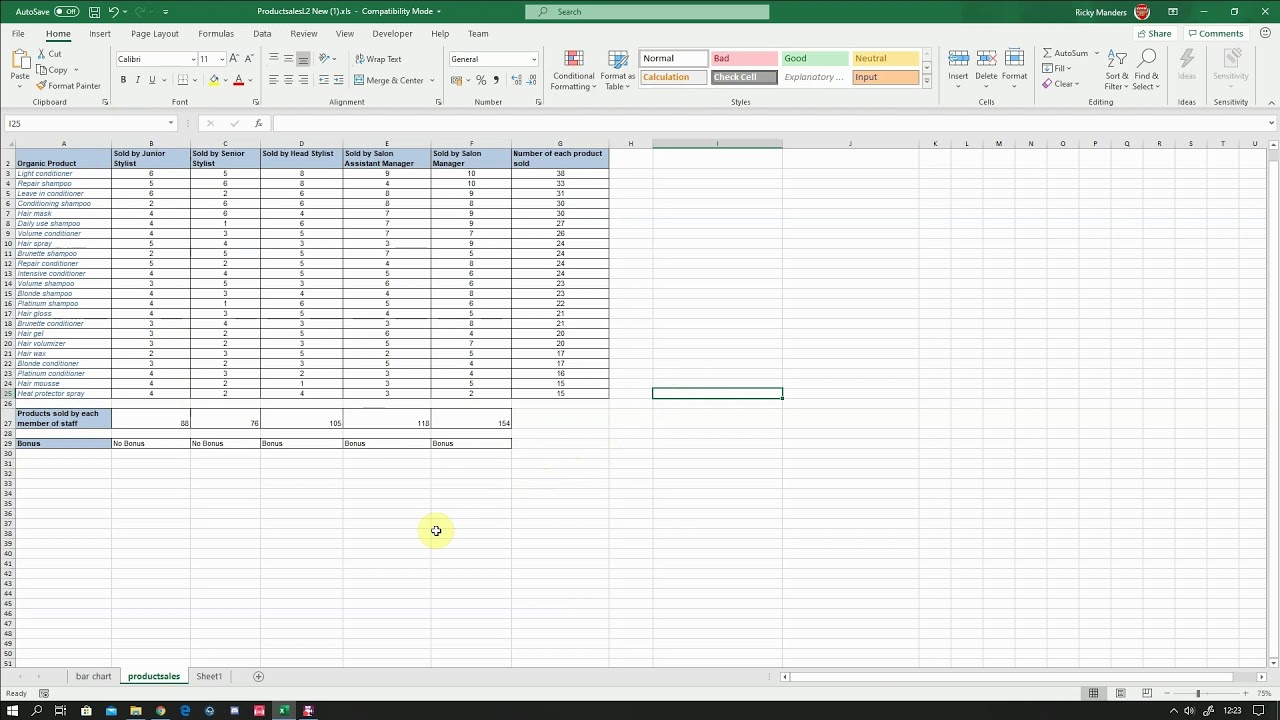This screenshot has height=720, width=1280.
Task: Expand the cell styles gallery
Action: [927, 82]
